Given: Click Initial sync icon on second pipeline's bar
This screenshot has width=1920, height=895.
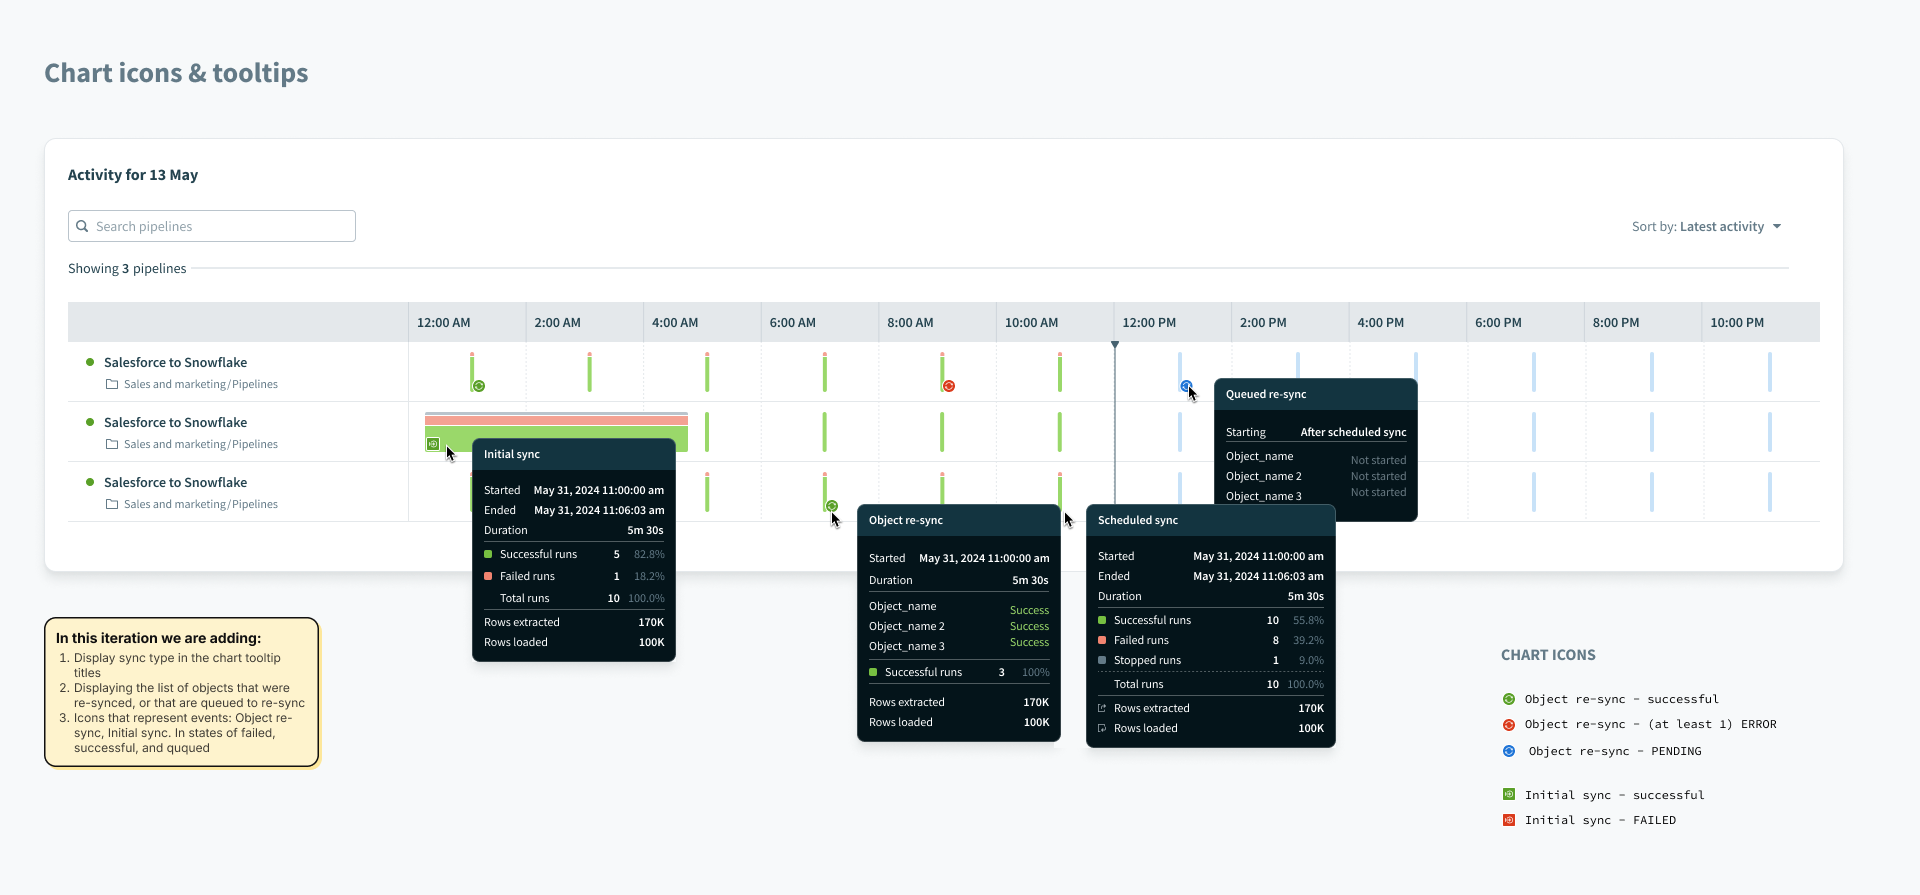Looking at the screenshot, I should point(433,444).
